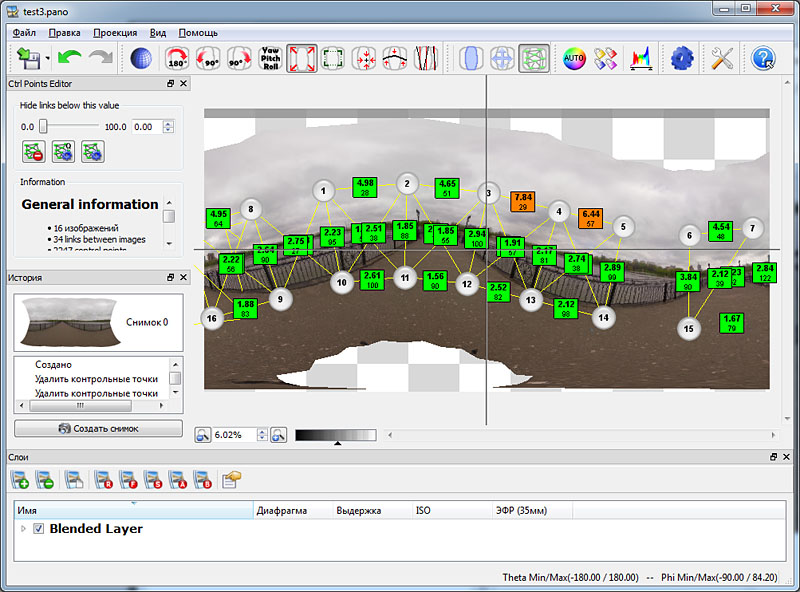Rotate the panorama 90° counter-clockwise

point(208,58)
